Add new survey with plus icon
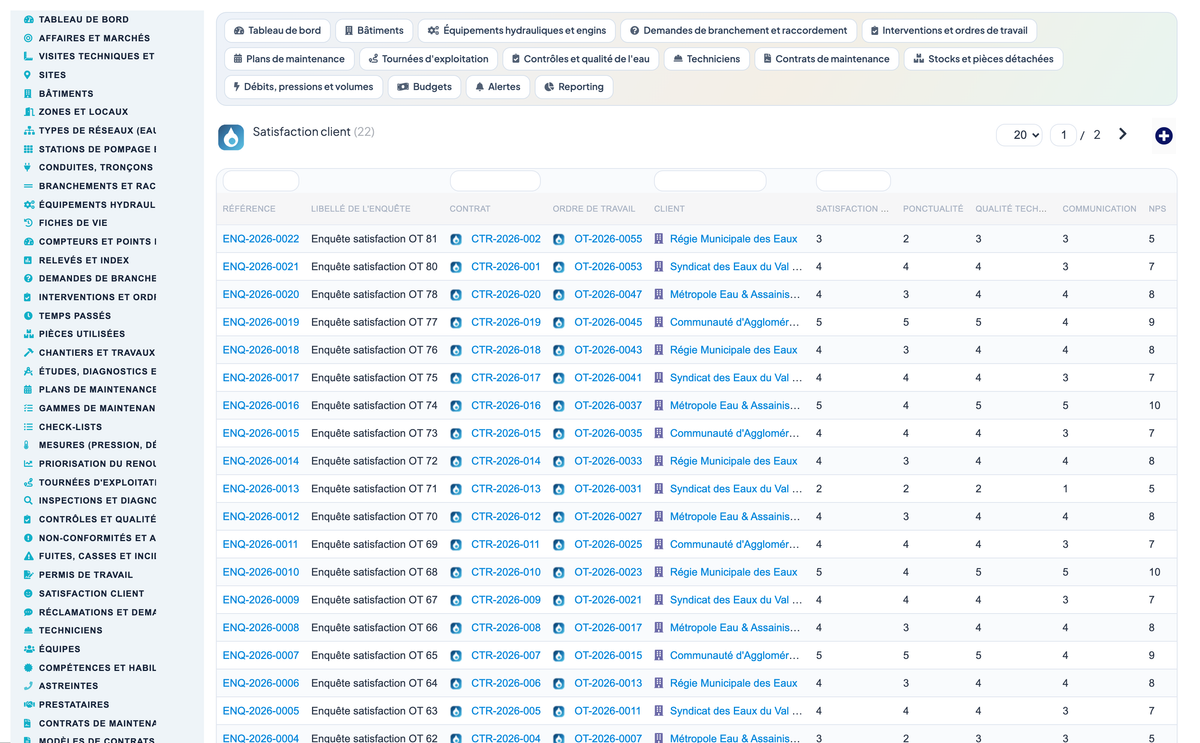The width and height of the screenshot is (1200, 743). pos(1163,136)
